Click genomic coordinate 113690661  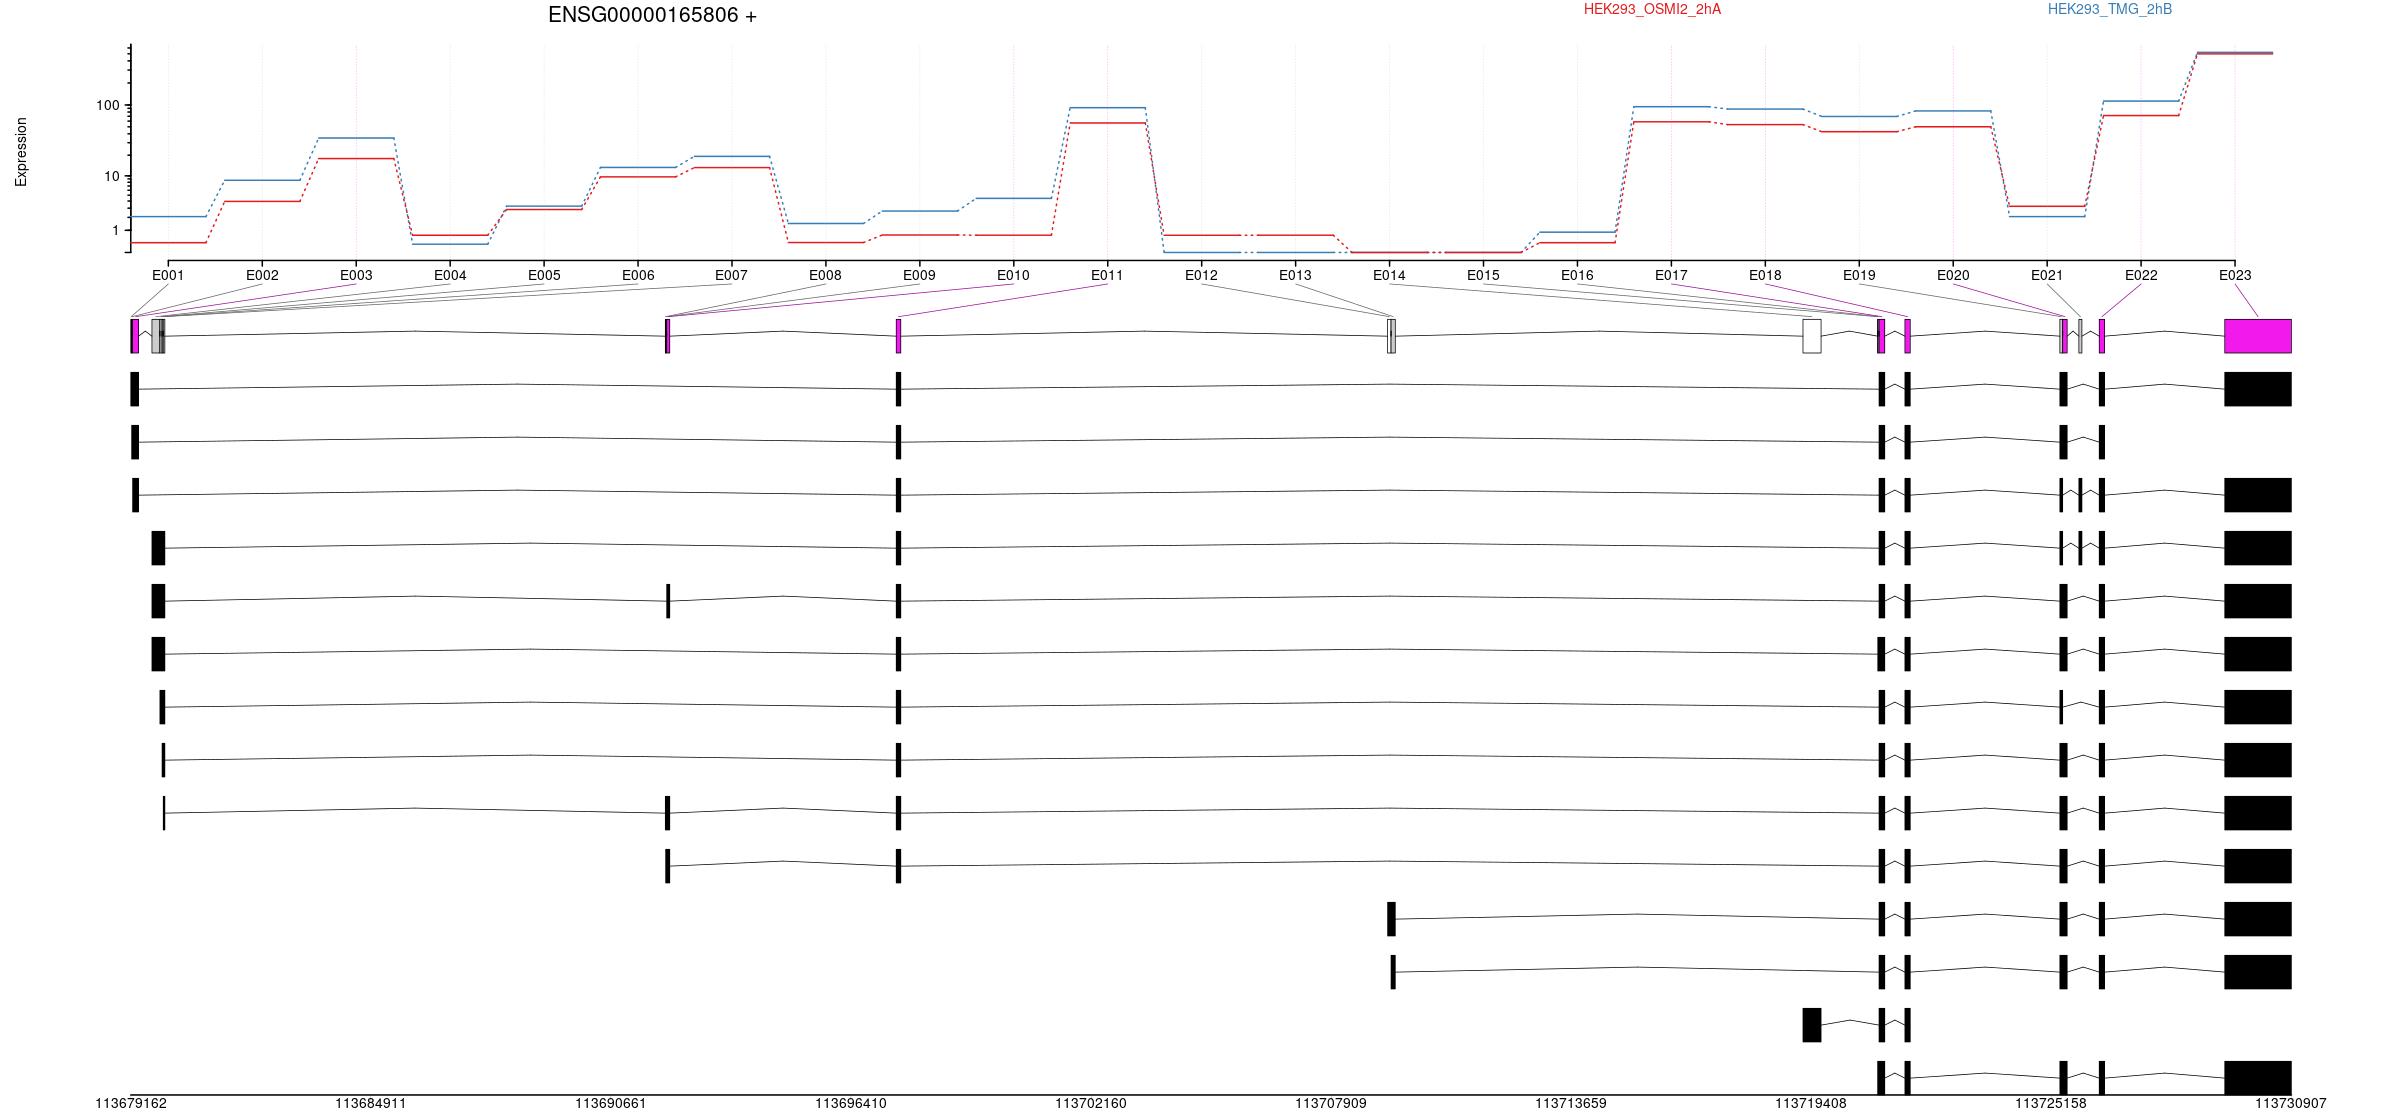[611, 1103]
